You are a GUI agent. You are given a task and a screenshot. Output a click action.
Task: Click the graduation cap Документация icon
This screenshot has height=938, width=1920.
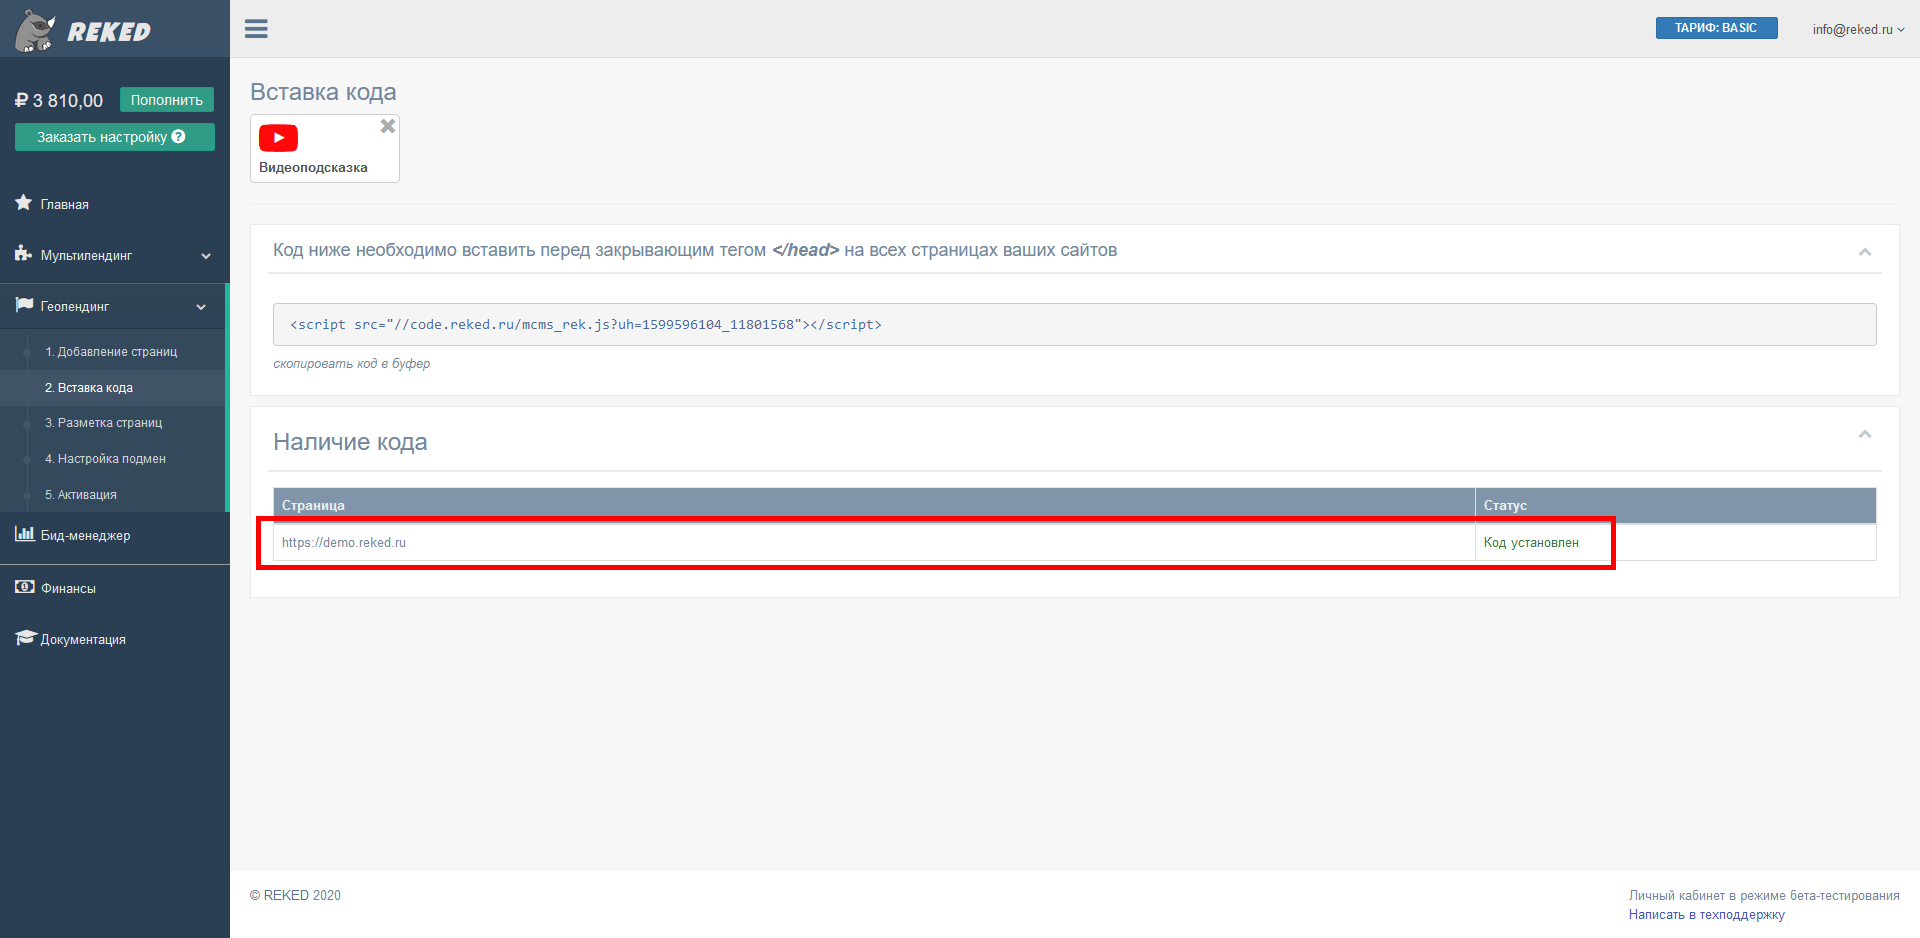coord(26,638)
